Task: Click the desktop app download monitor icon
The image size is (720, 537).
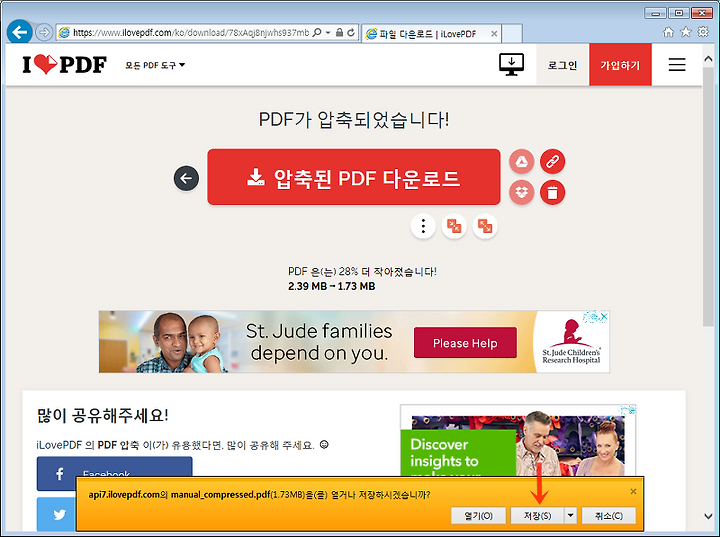Action: 512,65
